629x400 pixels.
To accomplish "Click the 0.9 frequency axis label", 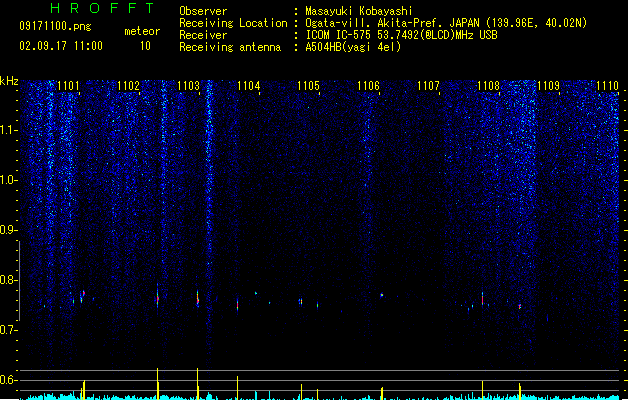I will pos(8,230).
